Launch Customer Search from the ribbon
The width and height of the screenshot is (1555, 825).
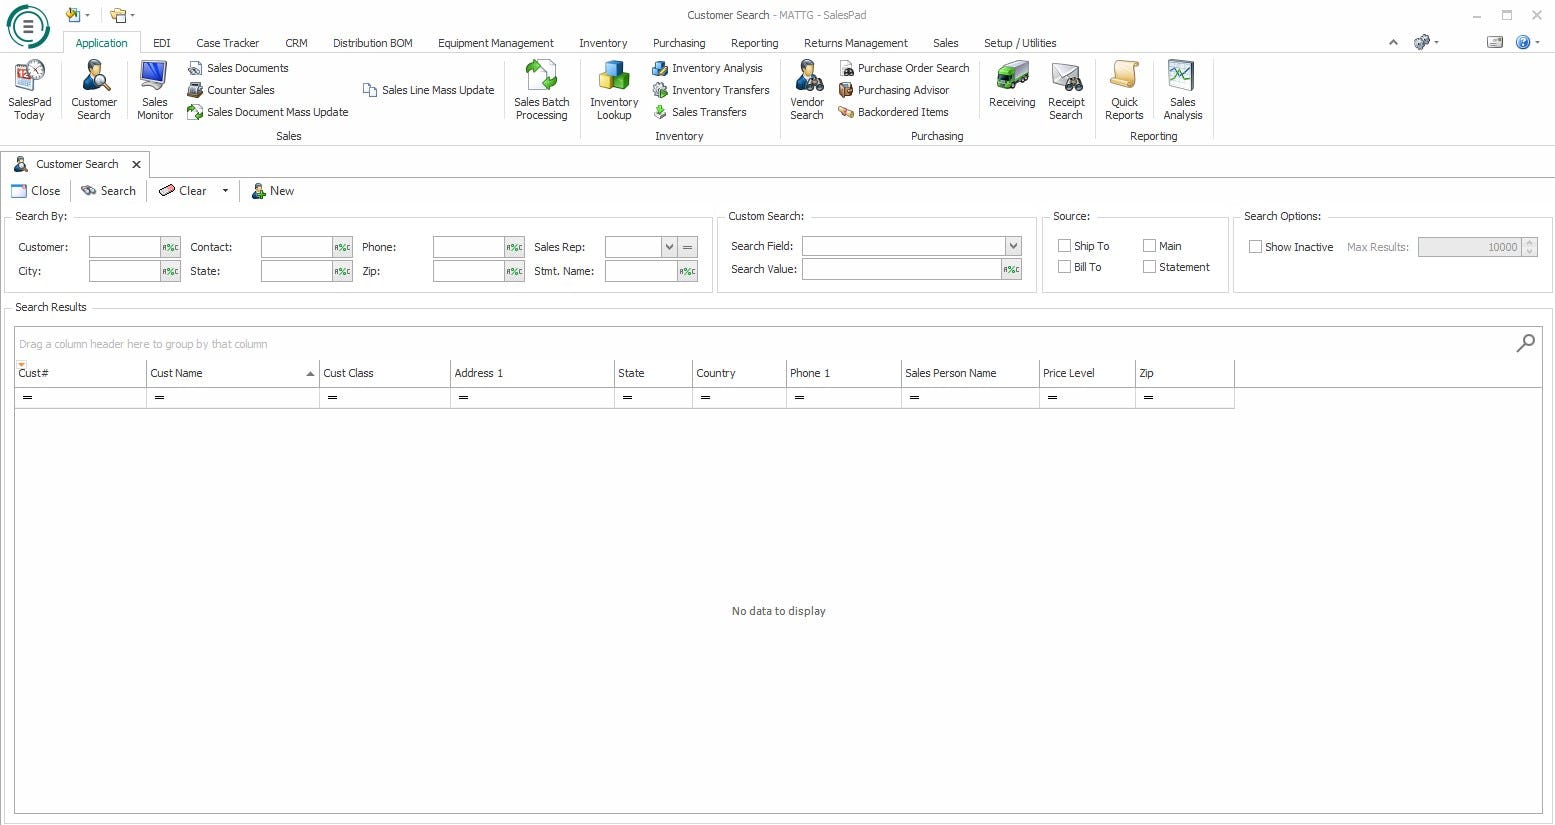pos(94,90)
